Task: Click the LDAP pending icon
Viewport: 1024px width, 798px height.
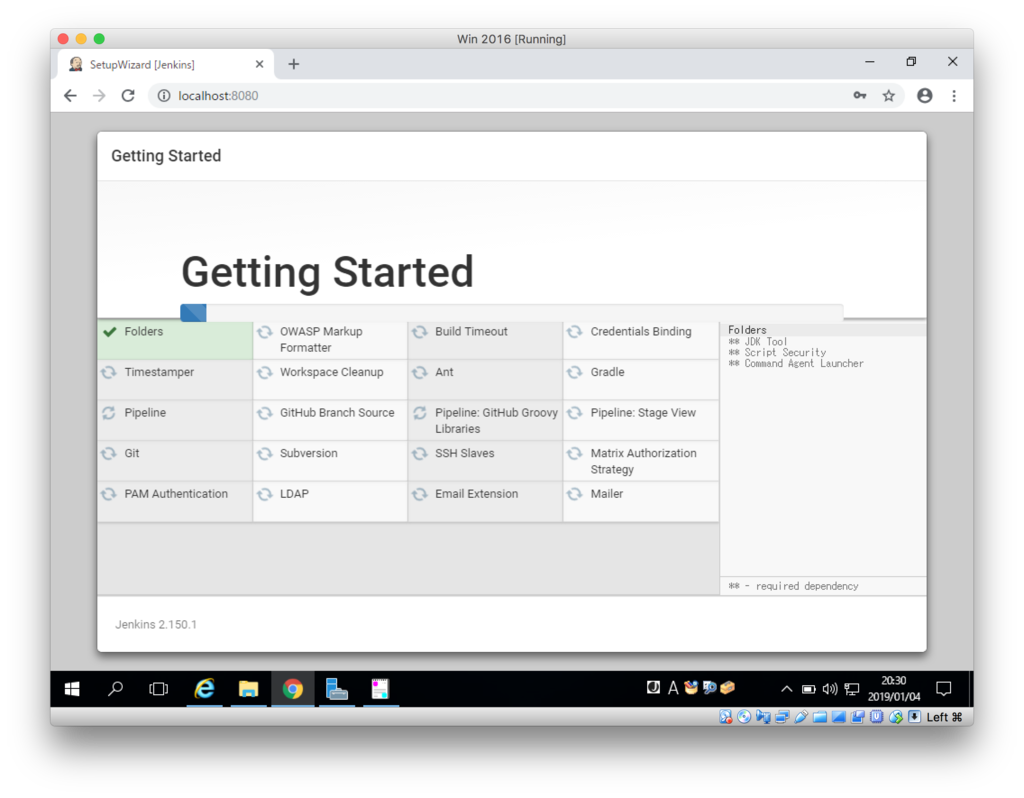Action: pyautogui.click(x=264, y=494)
